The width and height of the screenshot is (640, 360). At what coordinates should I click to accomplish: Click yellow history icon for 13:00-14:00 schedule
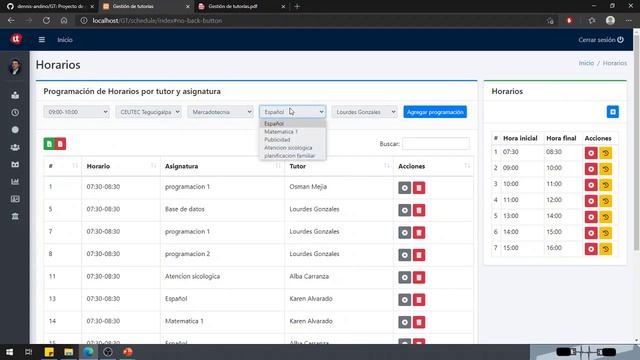pos(606,217)
